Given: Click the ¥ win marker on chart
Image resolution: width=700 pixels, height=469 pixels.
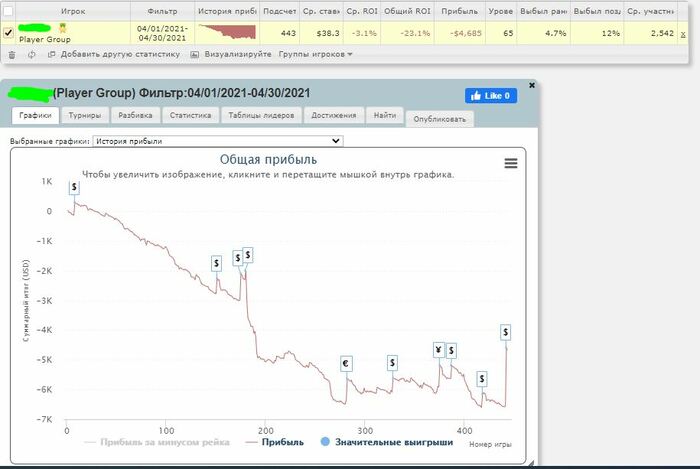Looking at the screenshot, I should (x=439, y=349).
